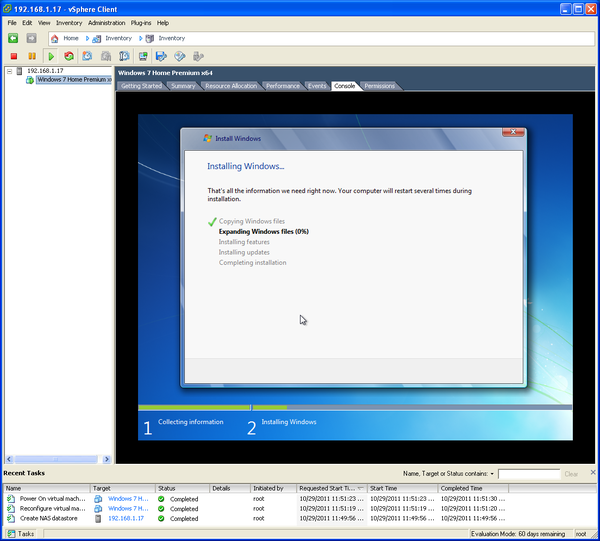
Task: Expand the breadcrumb arrow before first Inventory
Action: click(x=86, y=38)
